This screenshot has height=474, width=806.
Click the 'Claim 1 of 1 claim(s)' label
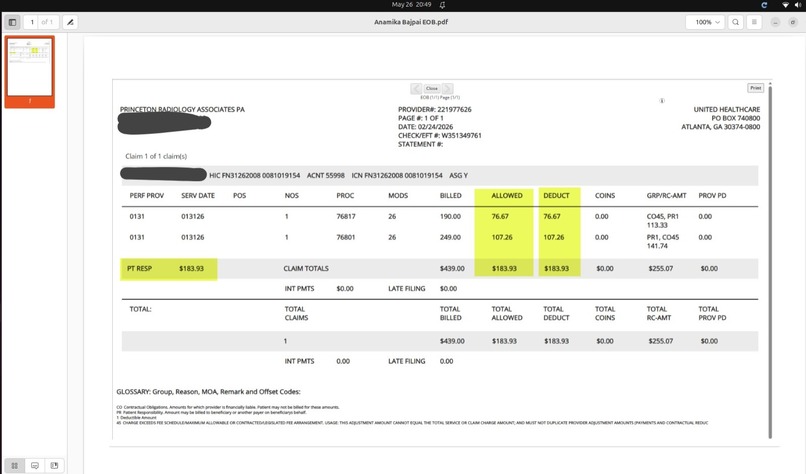156,156
